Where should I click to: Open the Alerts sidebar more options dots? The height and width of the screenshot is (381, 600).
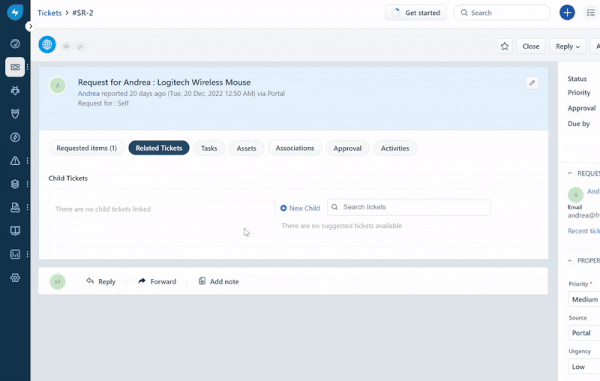click(28, 161)
